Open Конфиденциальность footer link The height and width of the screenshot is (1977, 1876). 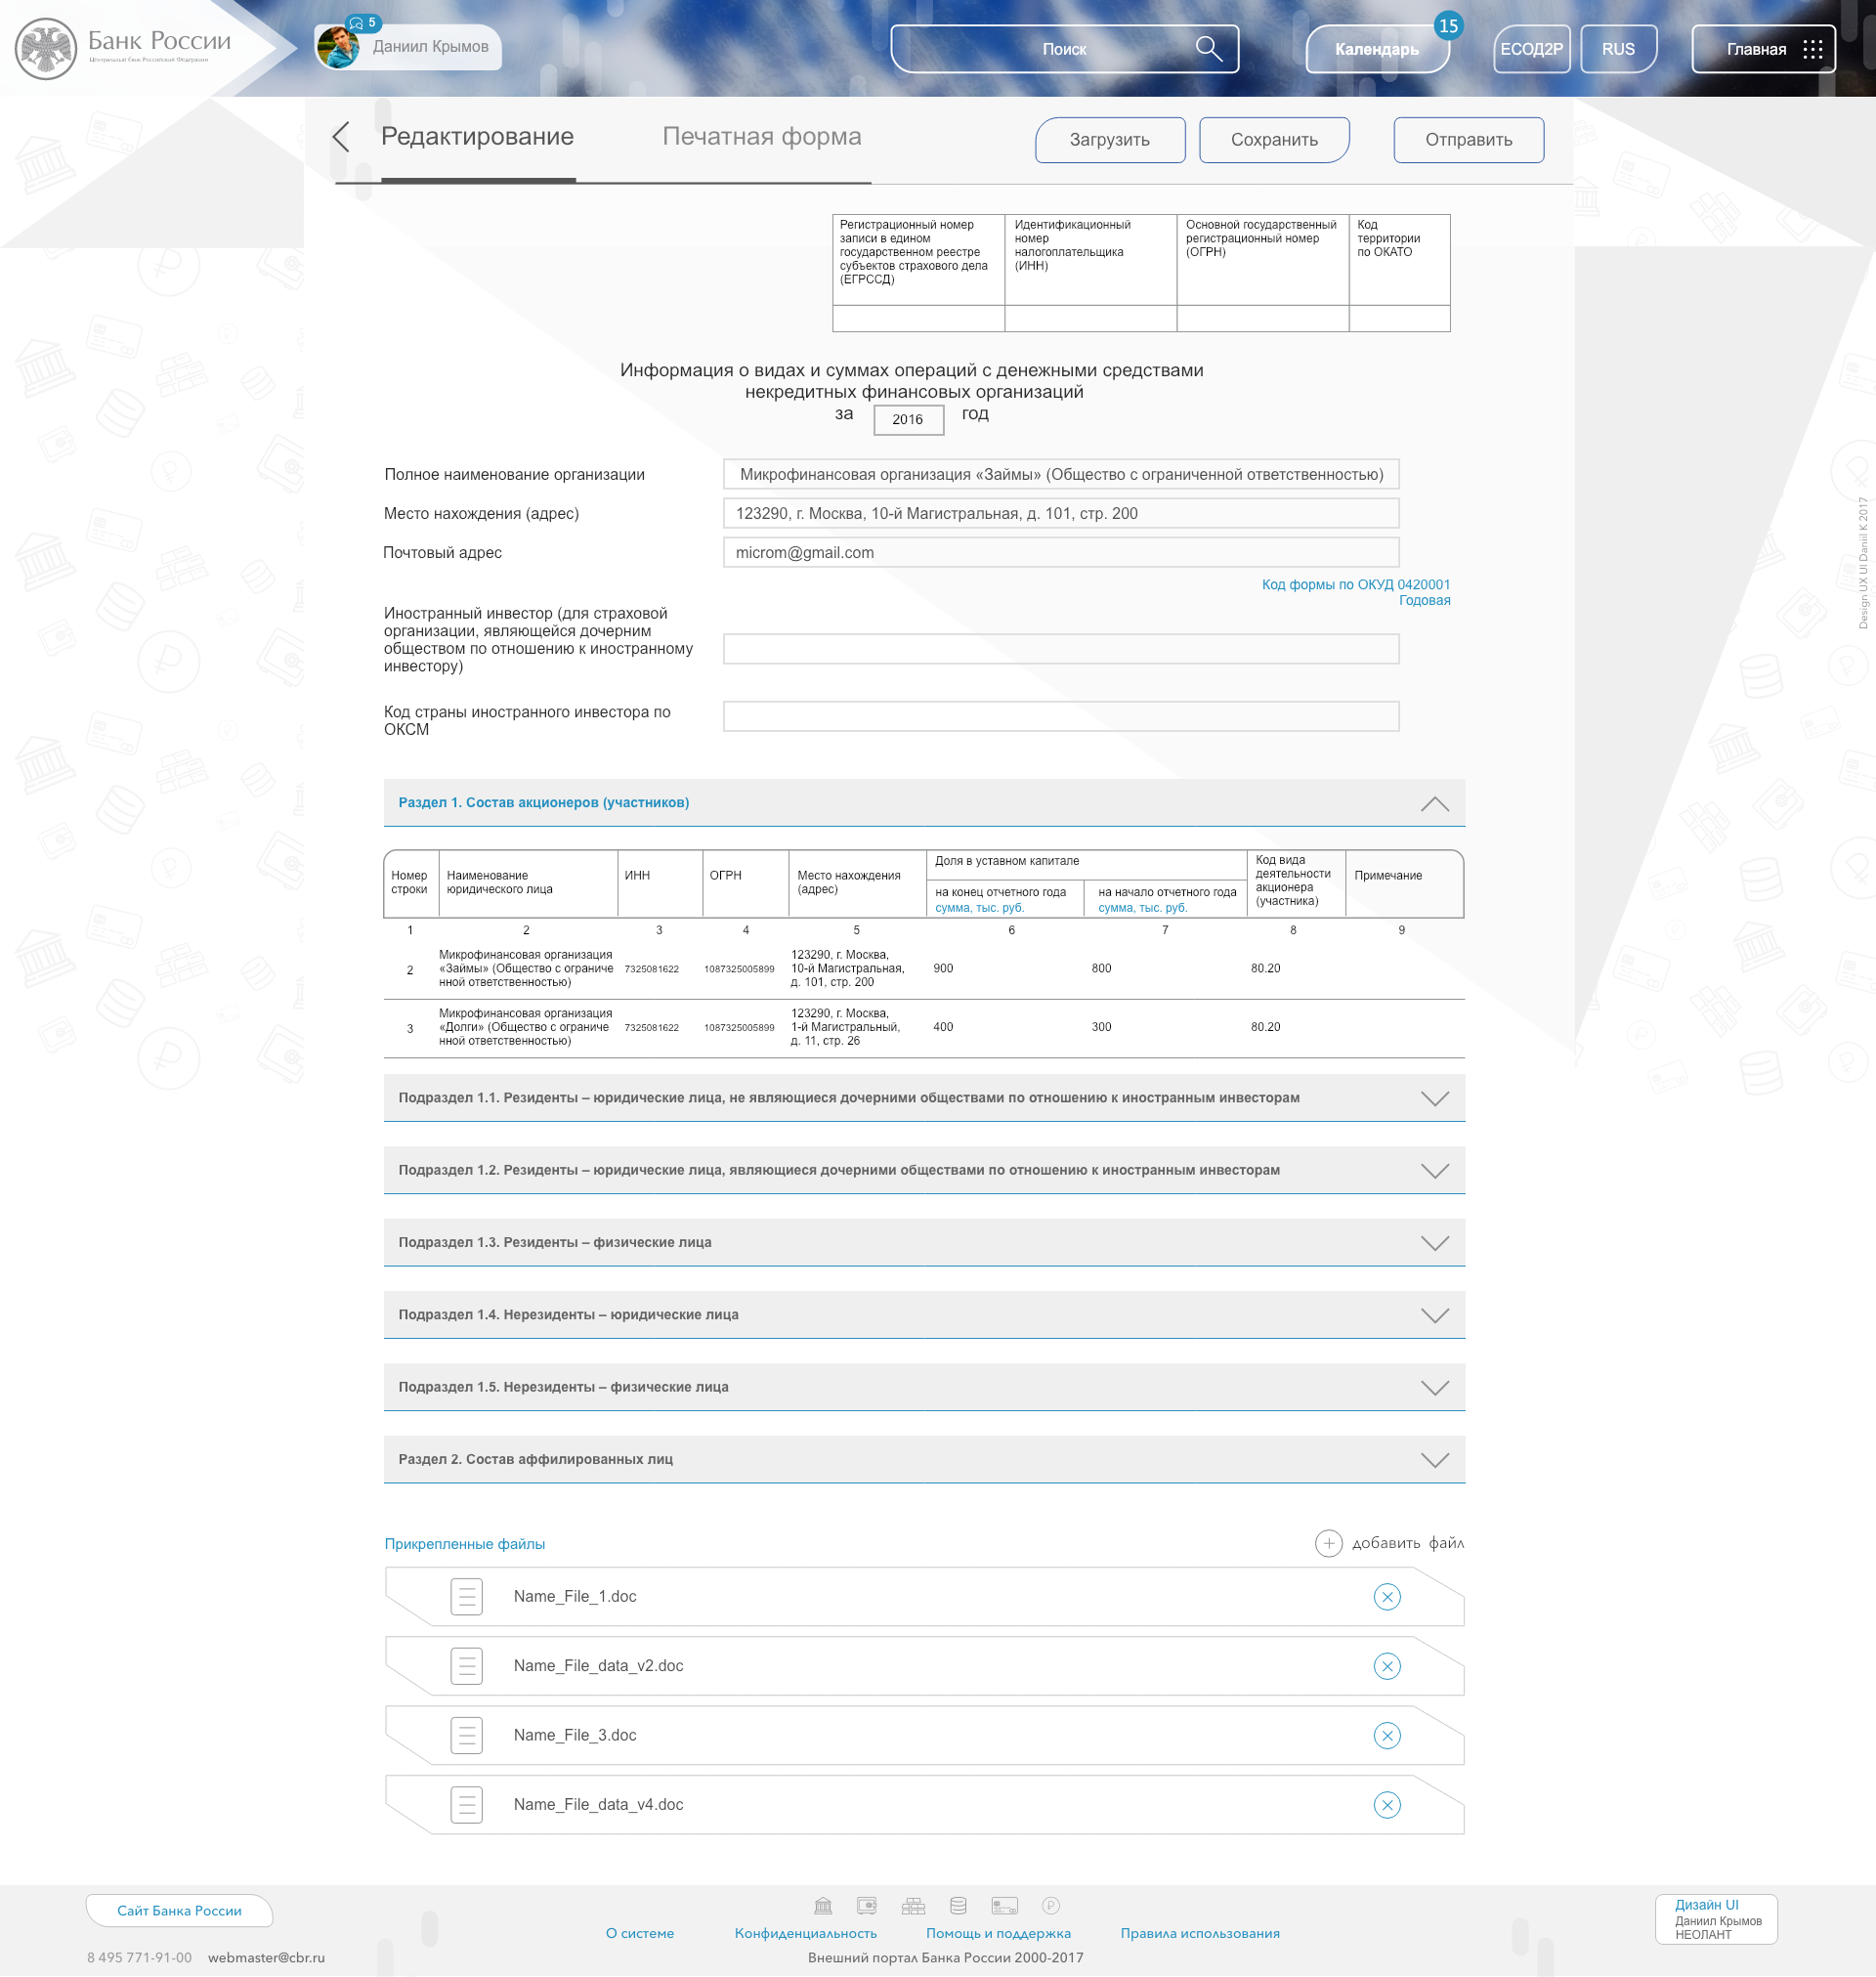(806, 1934)
